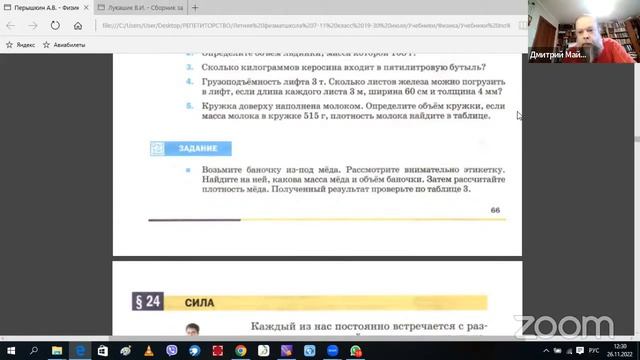This screenshot has width=640, height=360.
Task: Open the red square app in taskbar
Action: coord(218,351)
